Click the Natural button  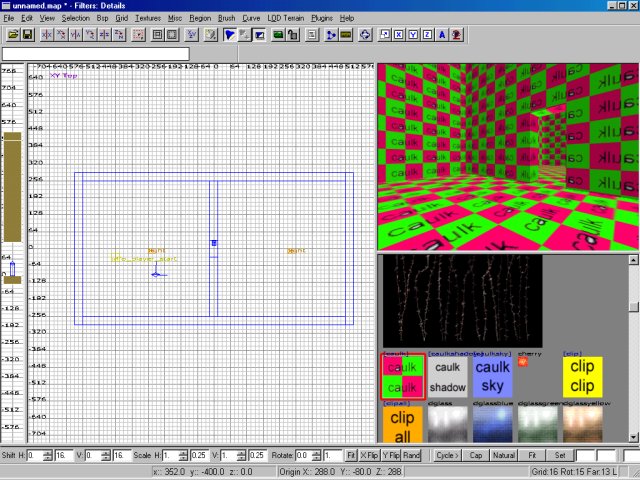click(x=504, y=456)
